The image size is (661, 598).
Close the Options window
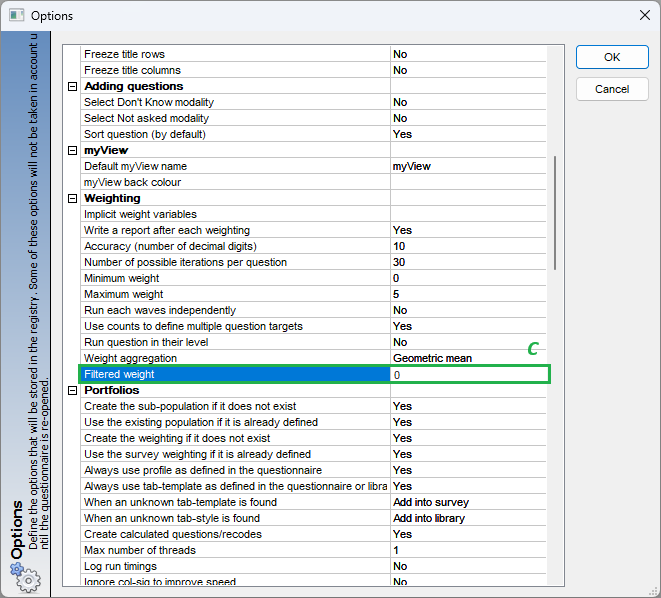click(645, 15)
